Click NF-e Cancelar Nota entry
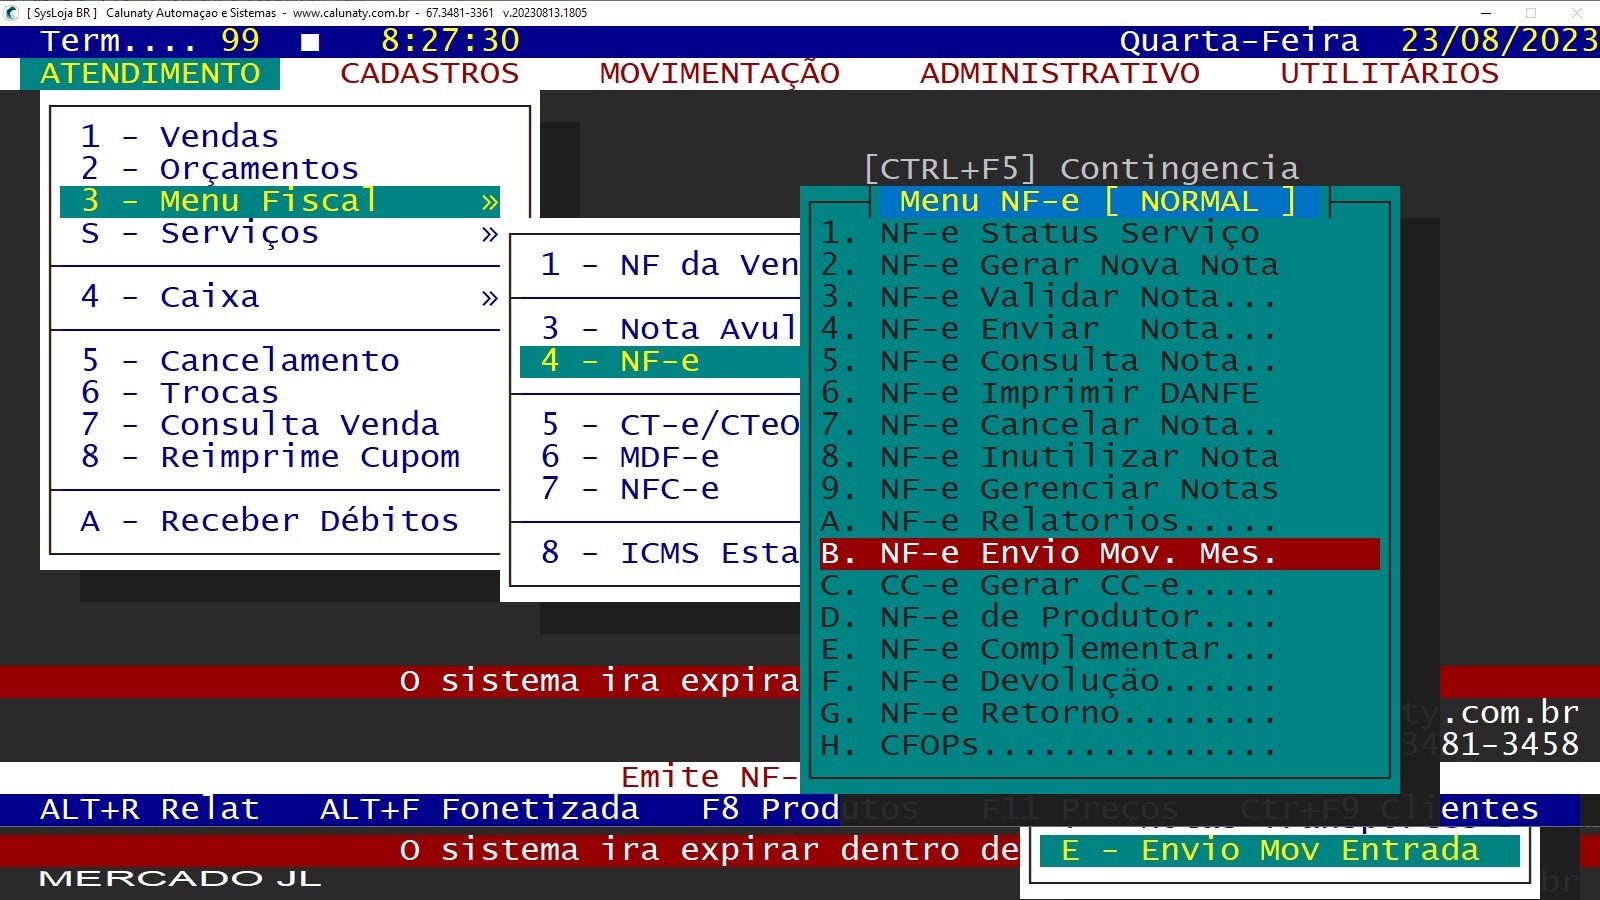 (1050, 425)
